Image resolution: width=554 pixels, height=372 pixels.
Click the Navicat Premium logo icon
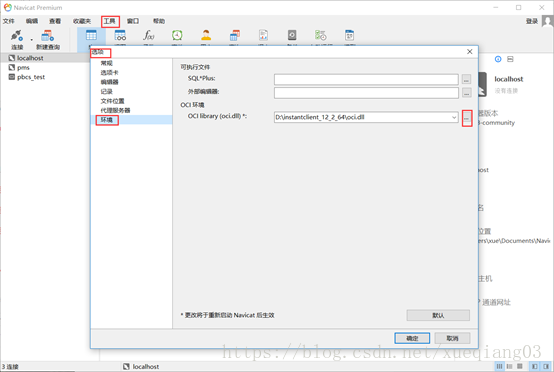point(7,7)
